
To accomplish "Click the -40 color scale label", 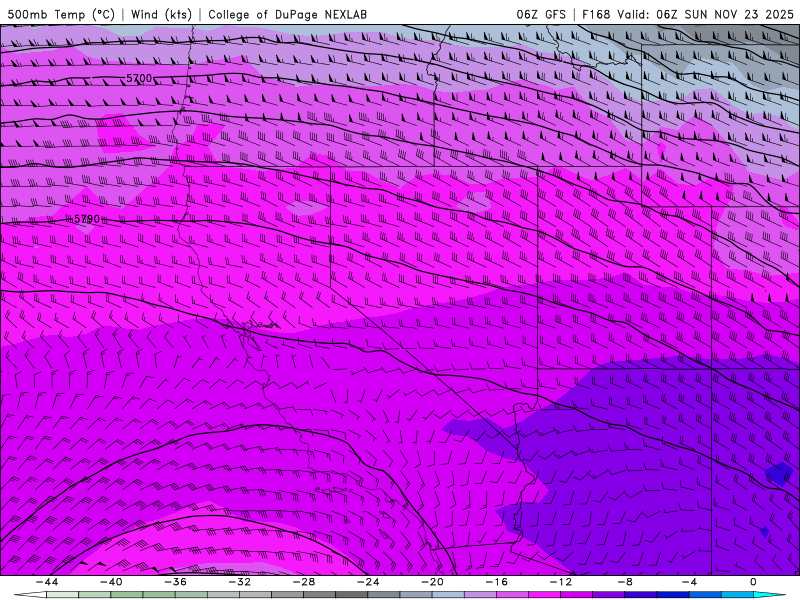I will 111,582.
